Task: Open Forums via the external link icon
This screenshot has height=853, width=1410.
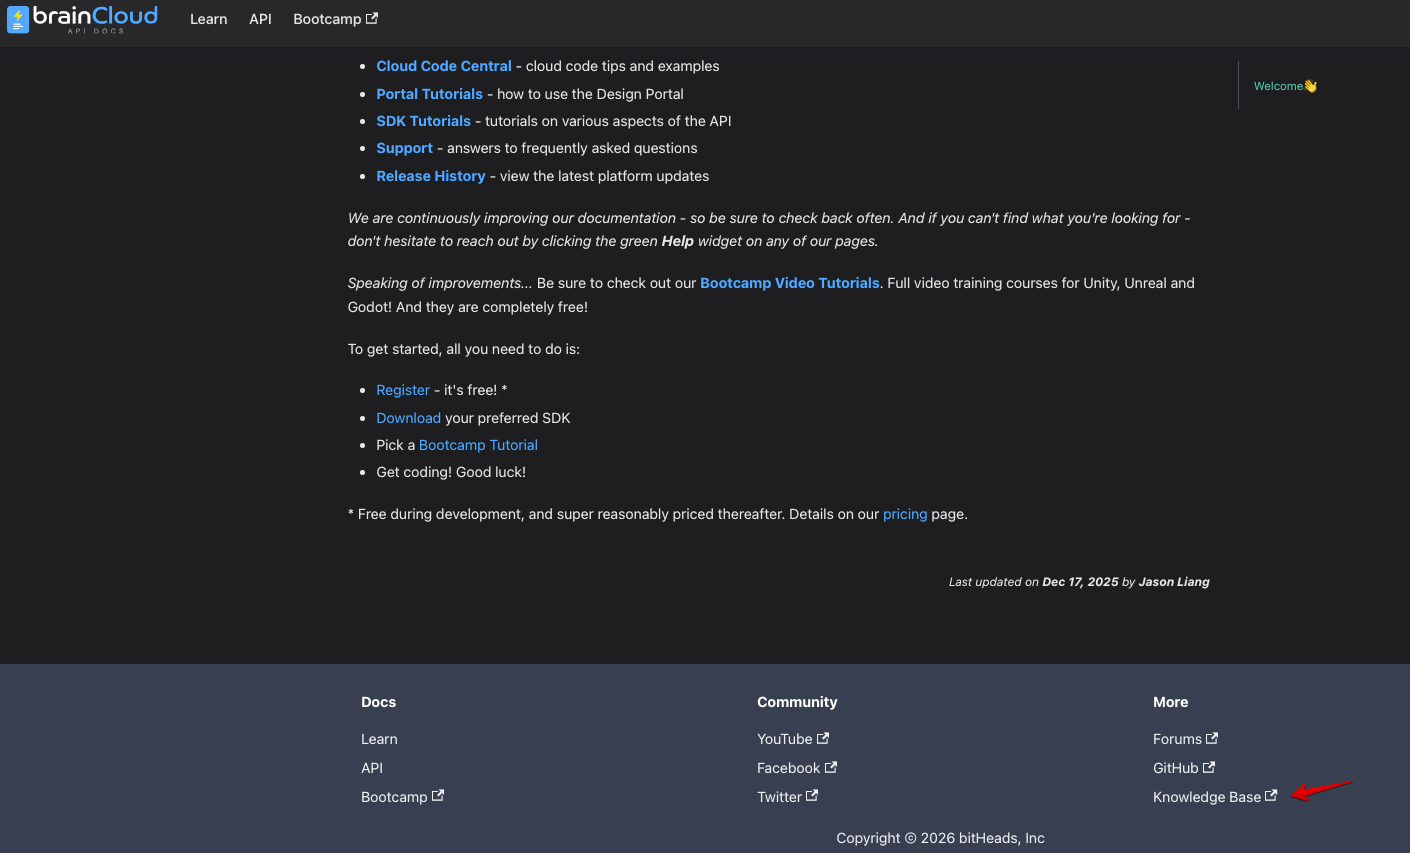Action: [x=1185, y=738]
